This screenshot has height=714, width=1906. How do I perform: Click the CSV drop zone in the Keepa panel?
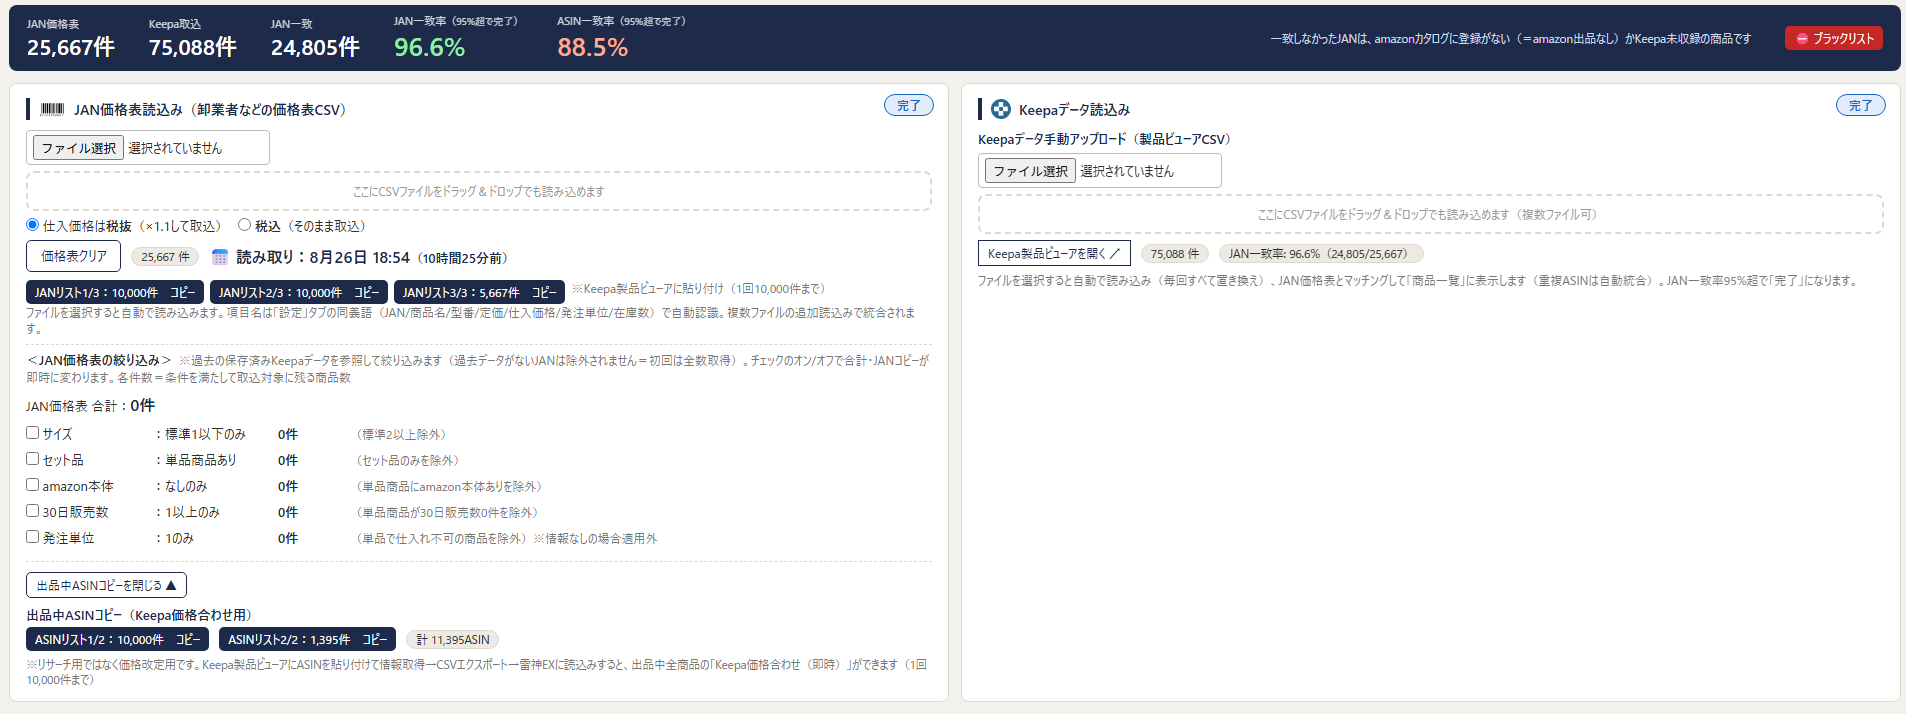tap(1431, 214)
